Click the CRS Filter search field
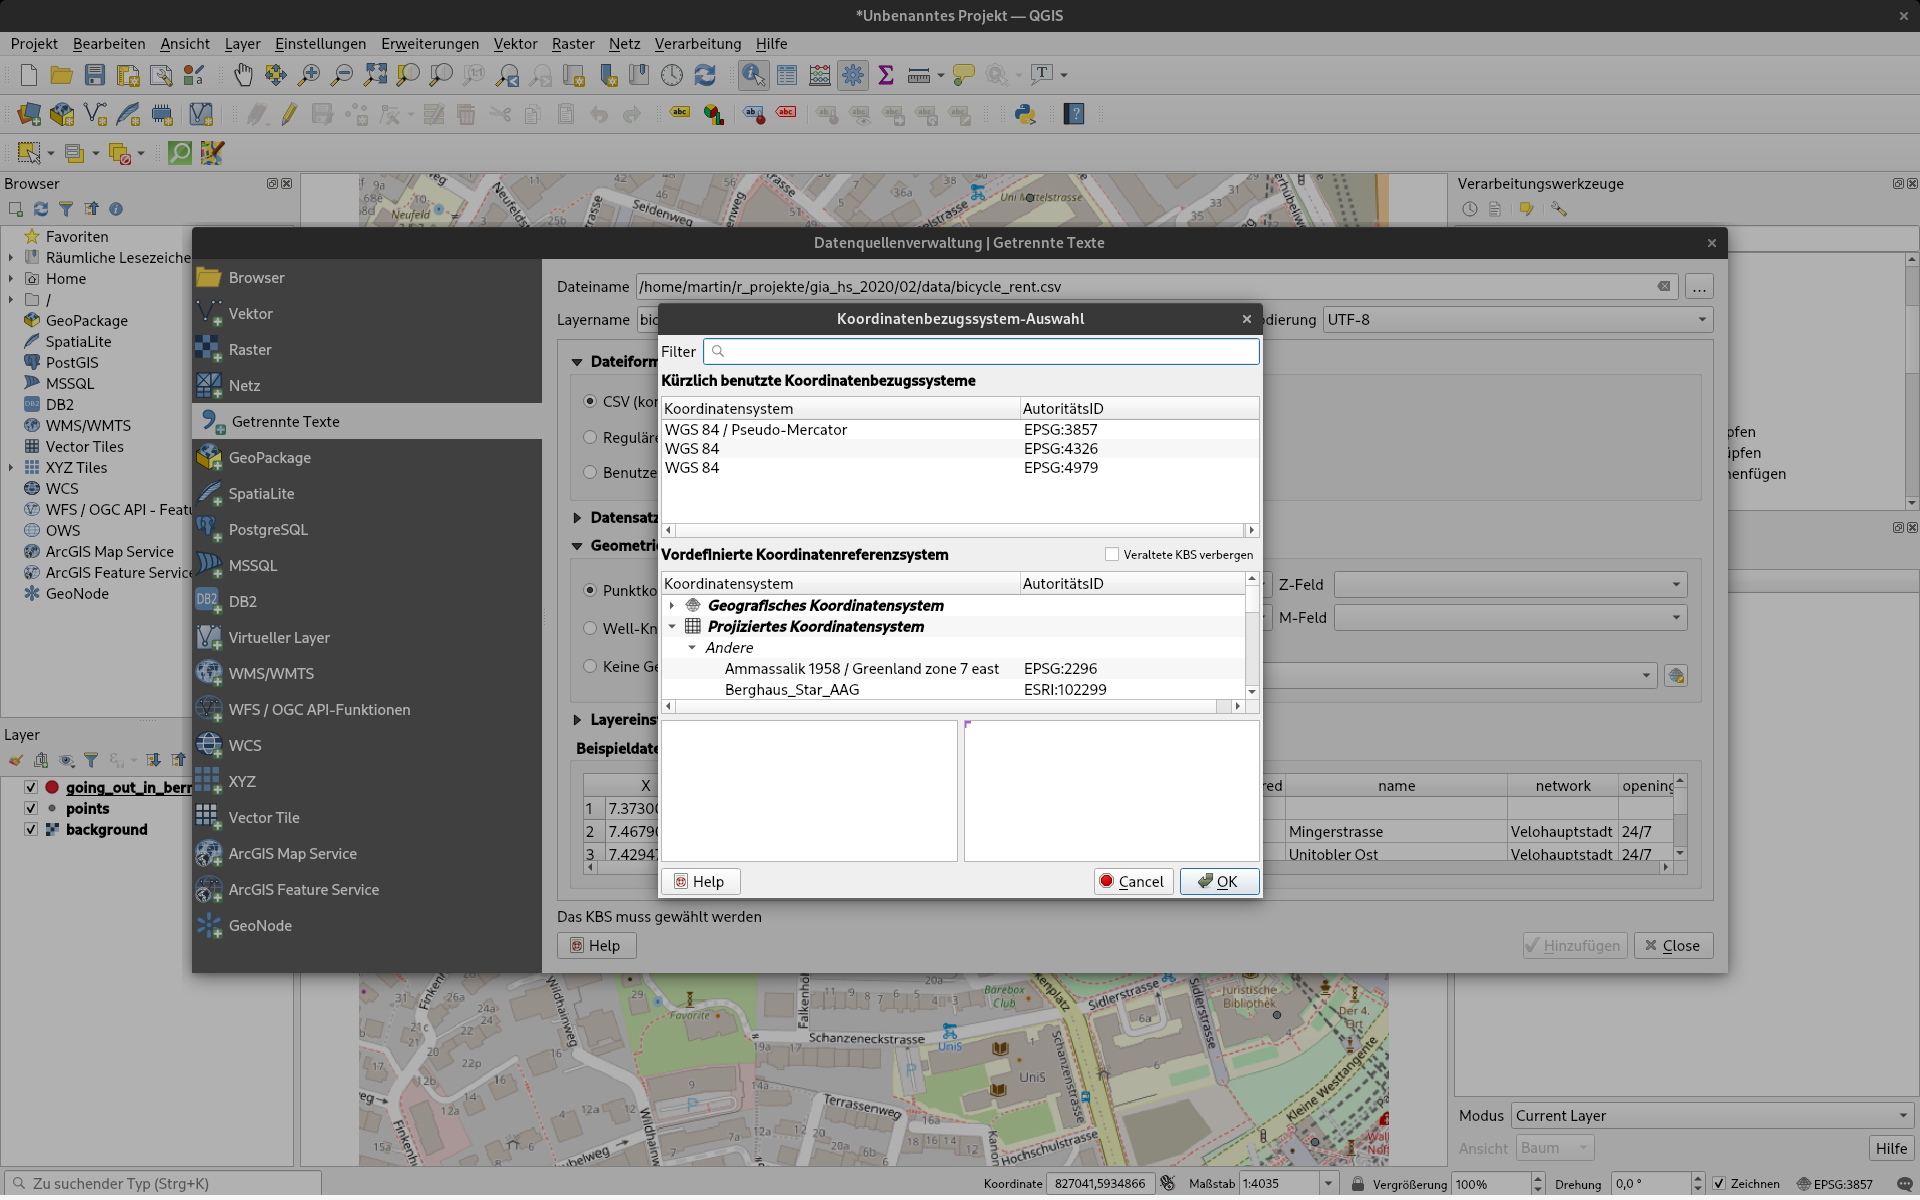The width and height of the screenshot is (1920, 1200). [980, 352]
